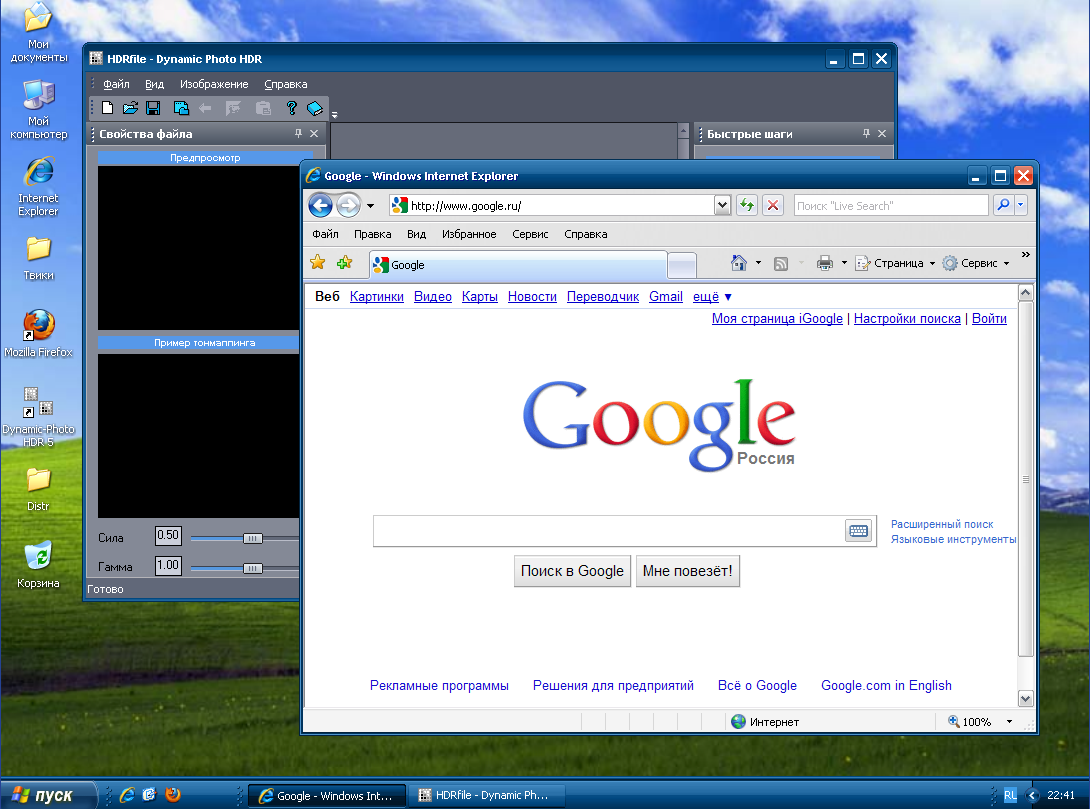Refresh the page in Internet Explorer
1090x809 pixels.
tap(747, 205)
